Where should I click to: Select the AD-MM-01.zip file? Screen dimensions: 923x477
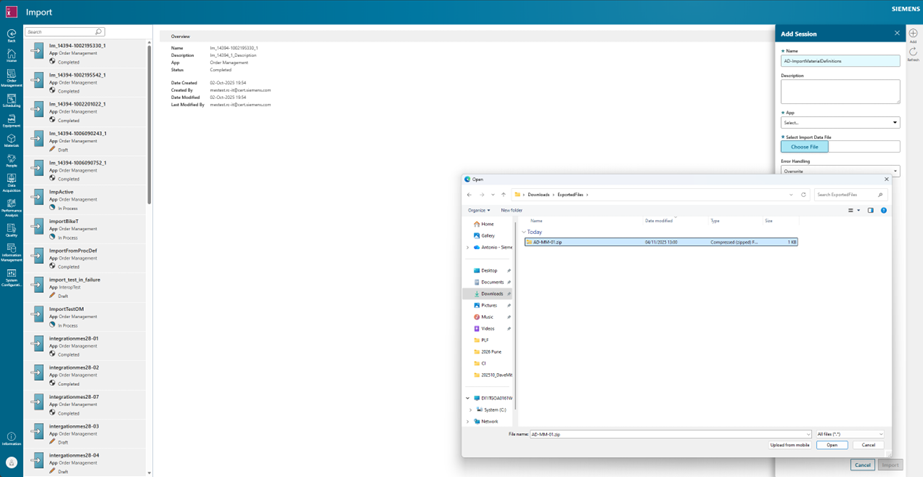click(x=548, y=242)
